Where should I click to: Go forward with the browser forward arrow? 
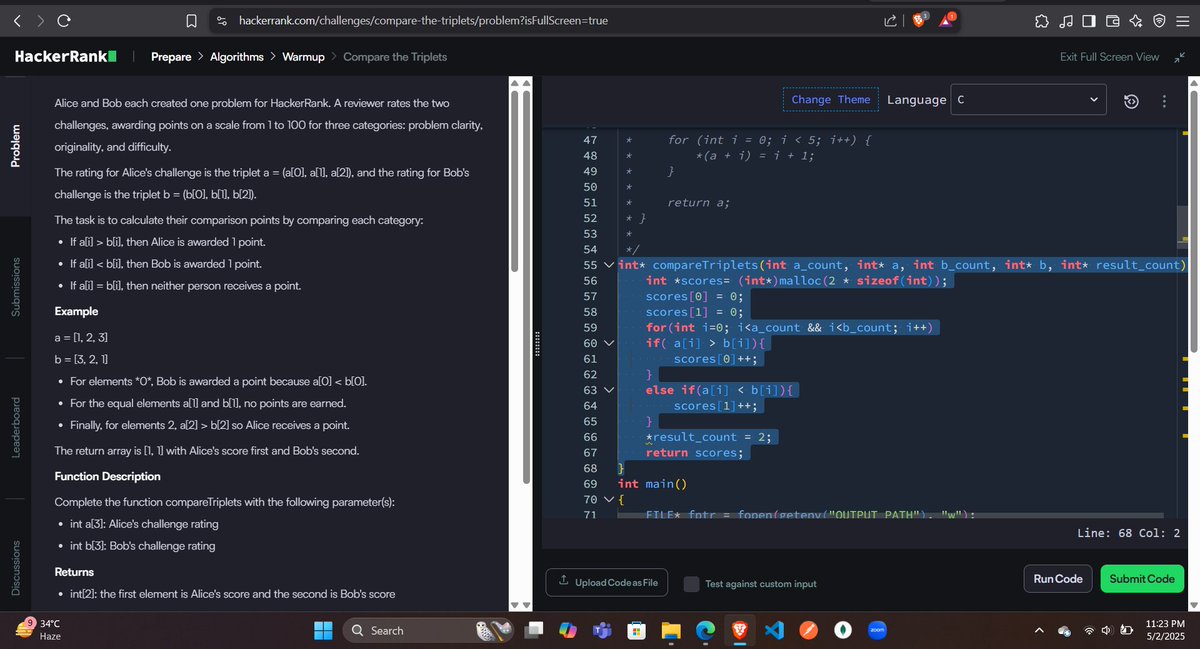tap(39, 20)
